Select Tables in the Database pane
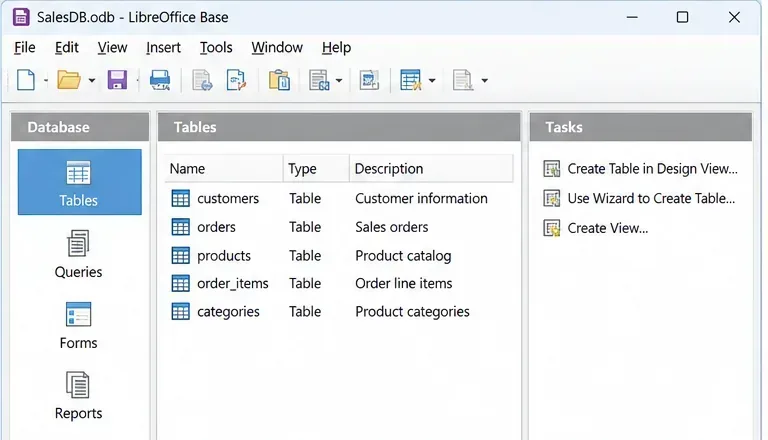This screenshot has height=440, width=768. tap(79, 182)
